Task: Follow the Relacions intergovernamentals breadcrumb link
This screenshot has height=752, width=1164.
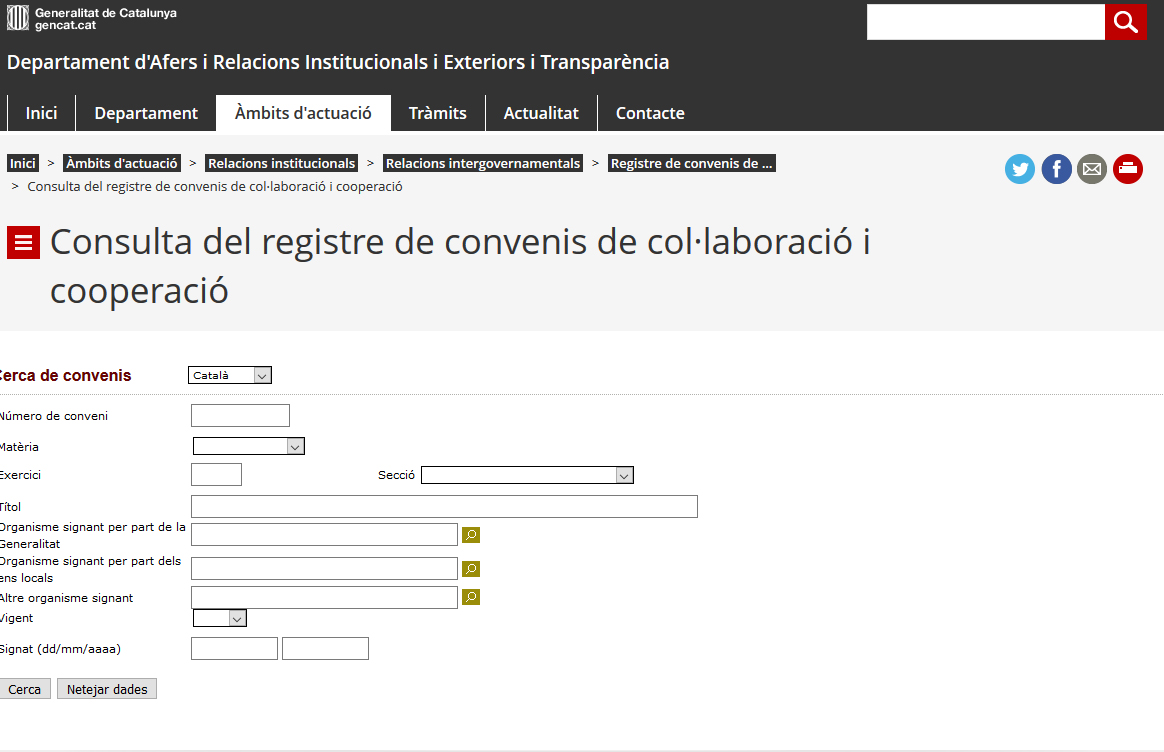Action: click(x=483, y=163)
